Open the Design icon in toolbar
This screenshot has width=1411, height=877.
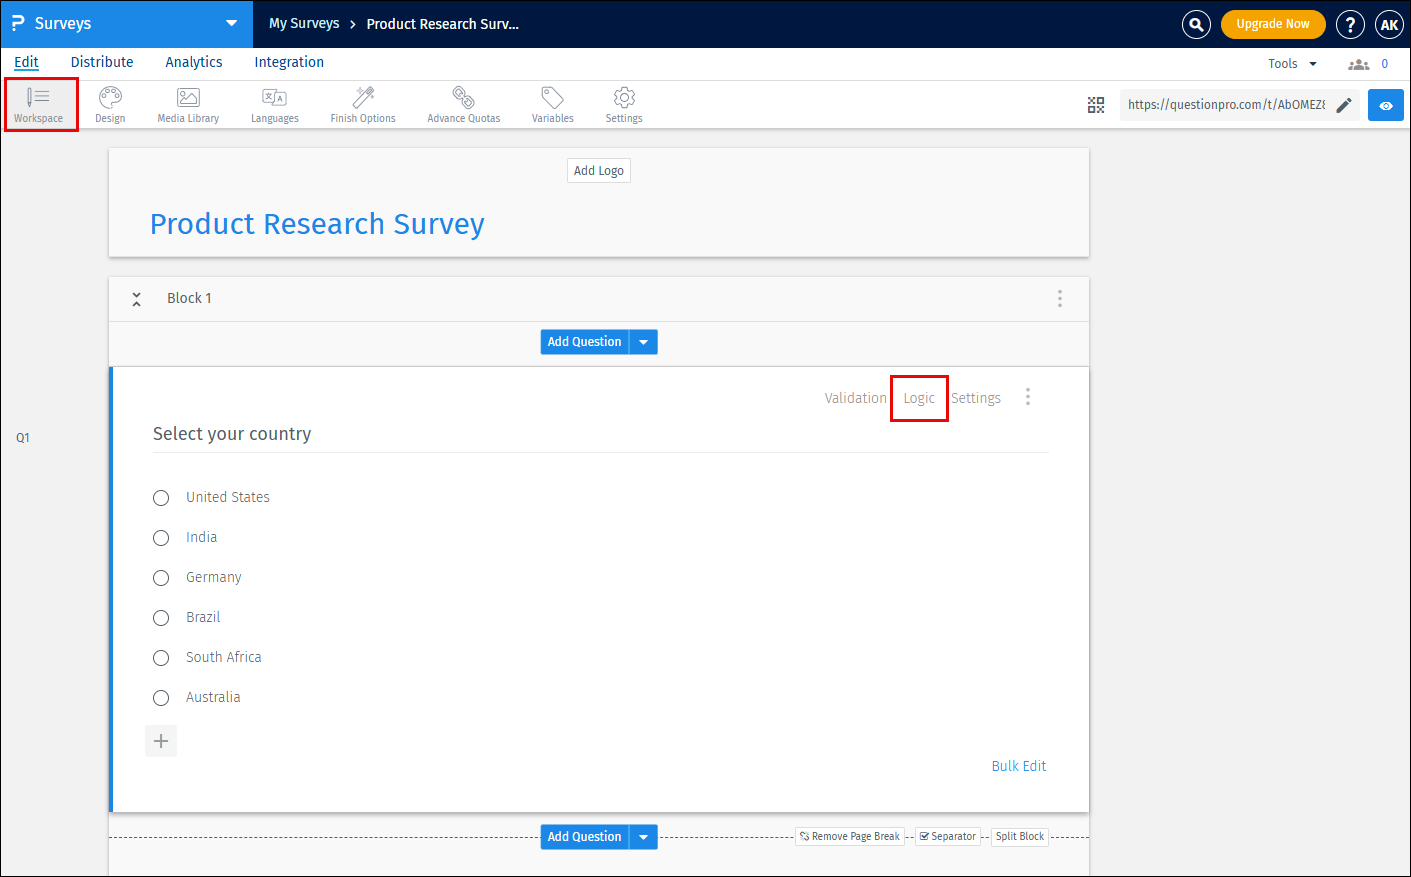click(109, 103)
